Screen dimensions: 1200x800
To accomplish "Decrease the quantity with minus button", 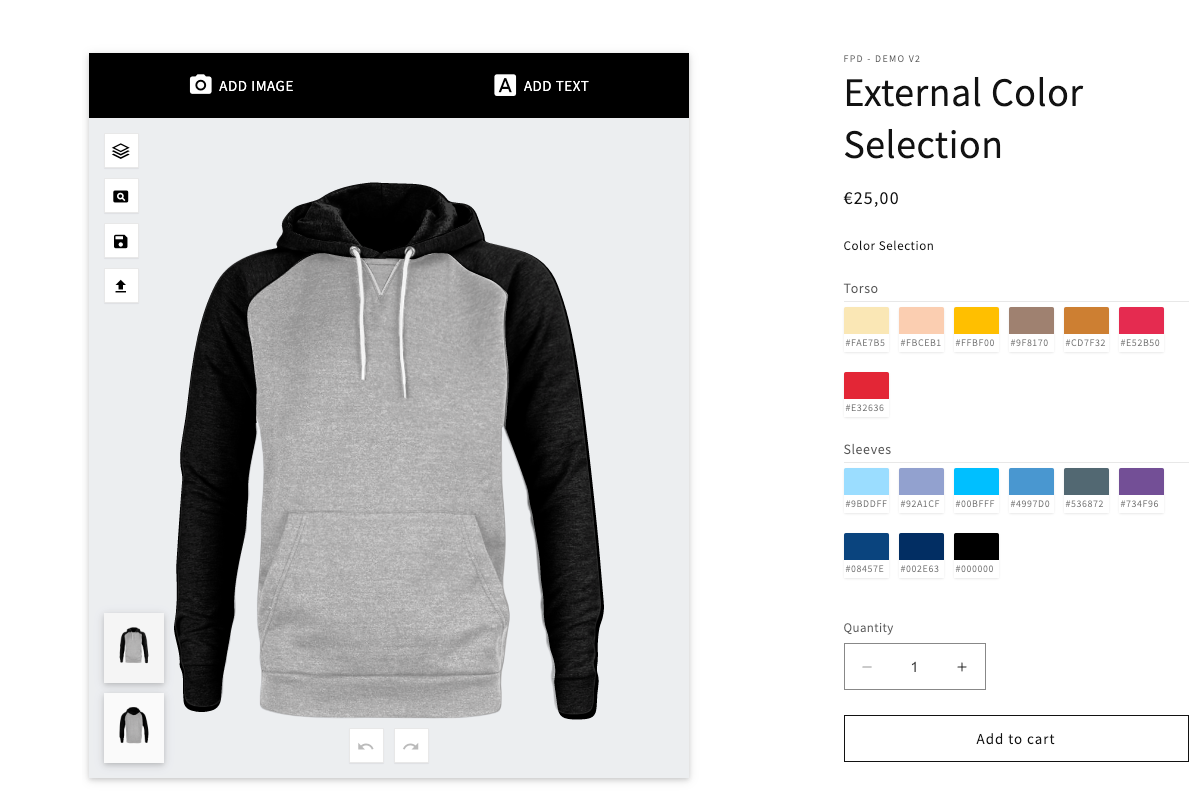I will point(867,666).
